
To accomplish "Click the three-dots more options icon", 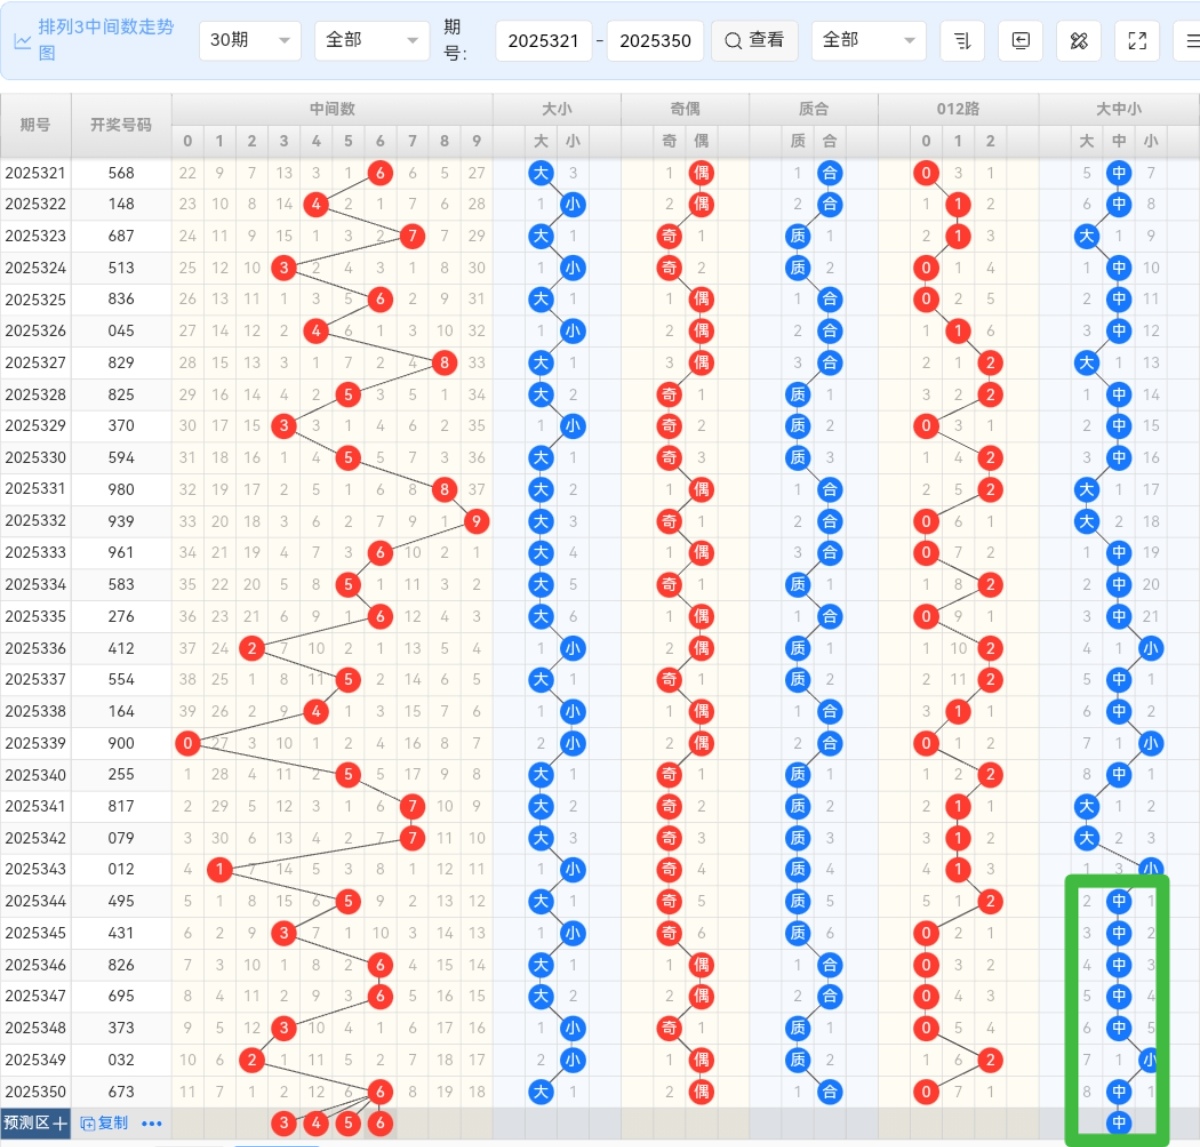I will 152,1124.
